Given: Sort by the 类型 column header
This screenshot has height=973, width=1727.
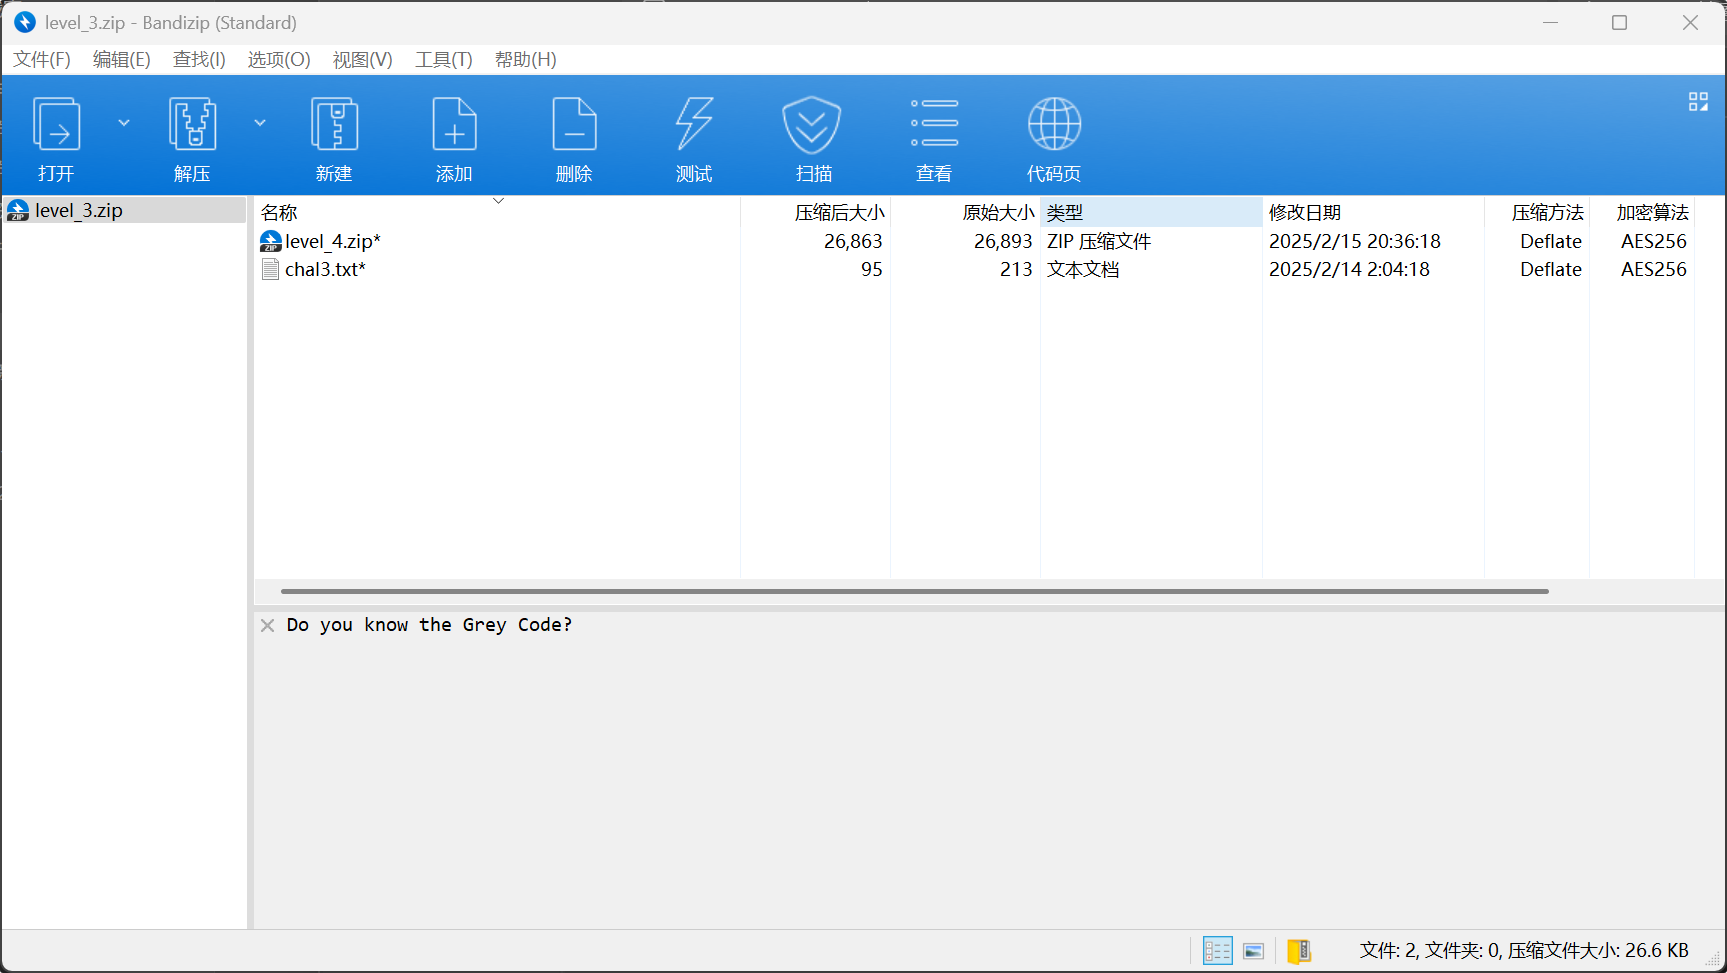Looking at the screenshot, I should (1152, 212).
